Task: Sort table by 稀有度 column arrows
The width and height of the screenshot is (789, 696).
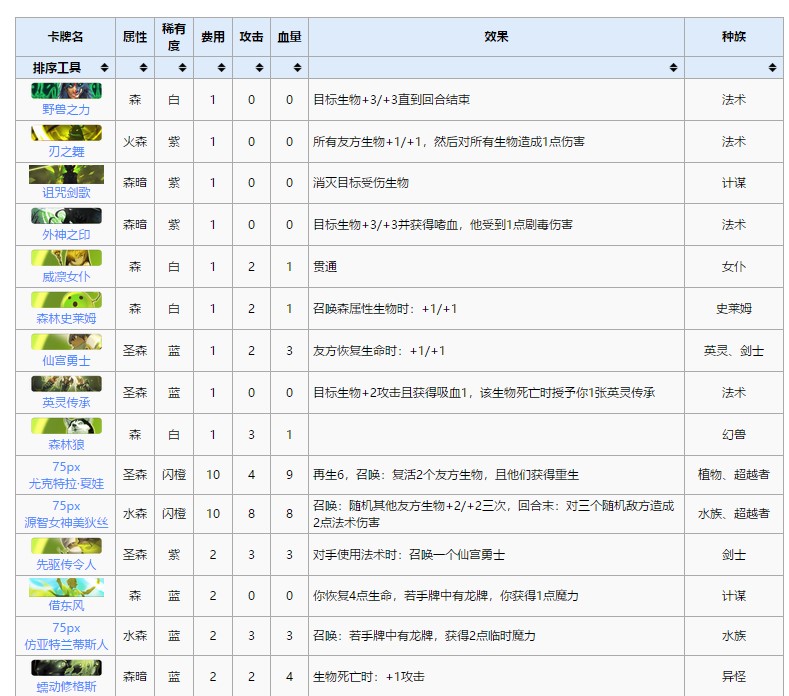Action: point(182,67)
